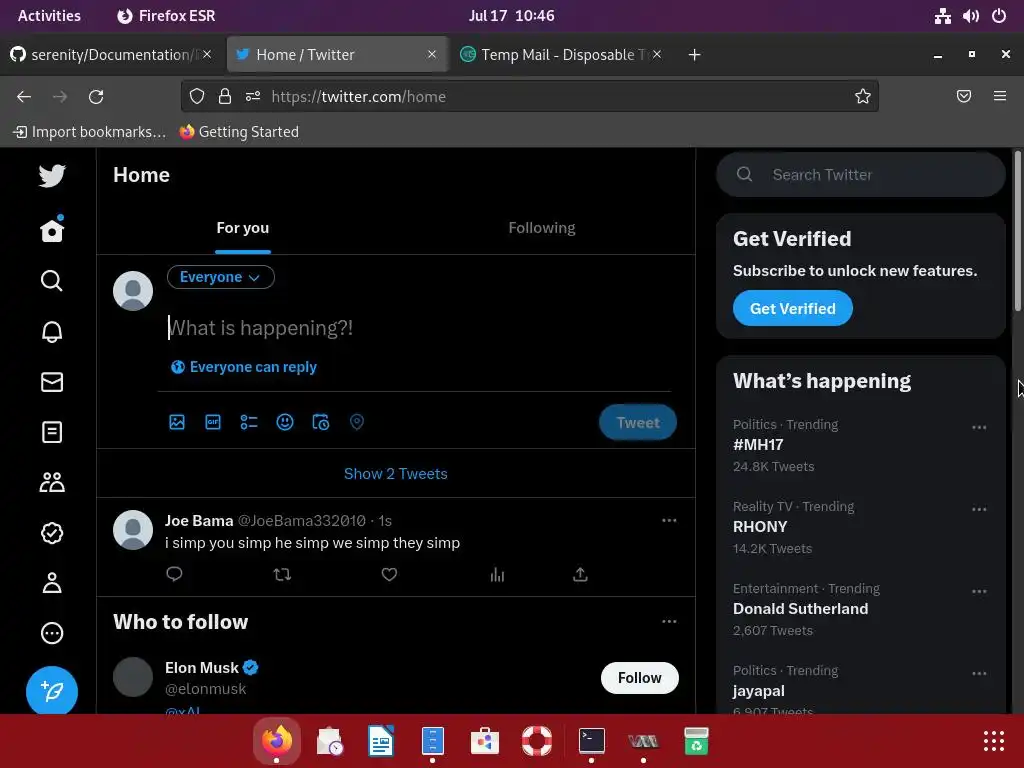
Task: Open Joe Bama's profile name
Action: click(199, 520)
